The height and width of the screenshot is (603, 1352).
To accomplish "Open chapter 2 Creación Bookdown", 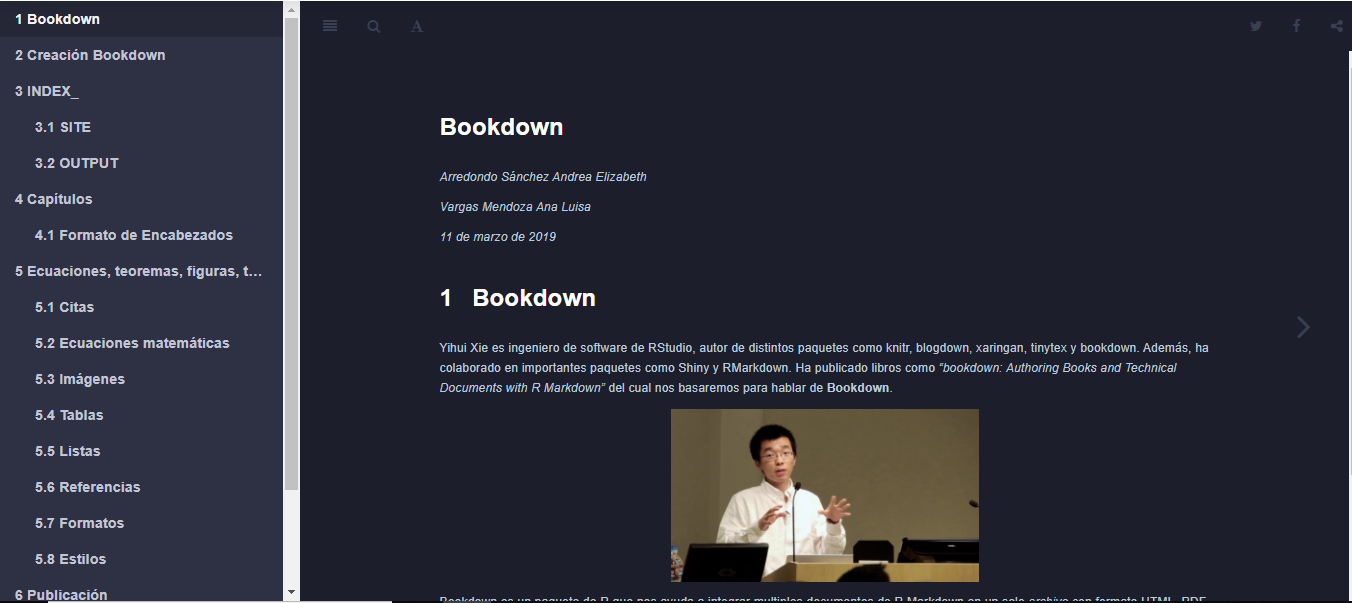I will (x=90, y=55).
